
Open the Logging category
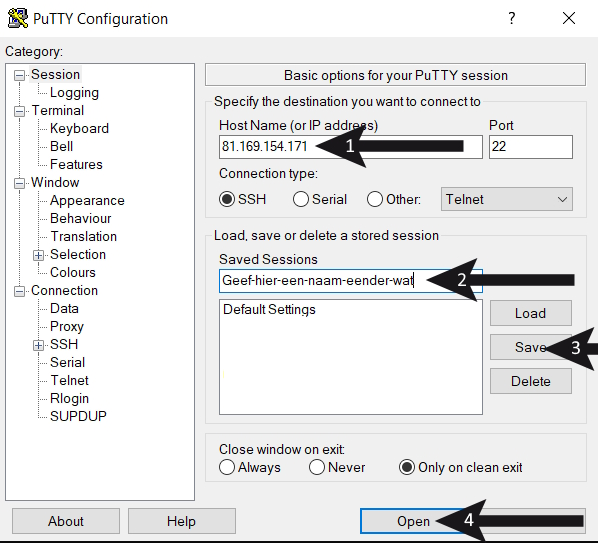(74, 93)
